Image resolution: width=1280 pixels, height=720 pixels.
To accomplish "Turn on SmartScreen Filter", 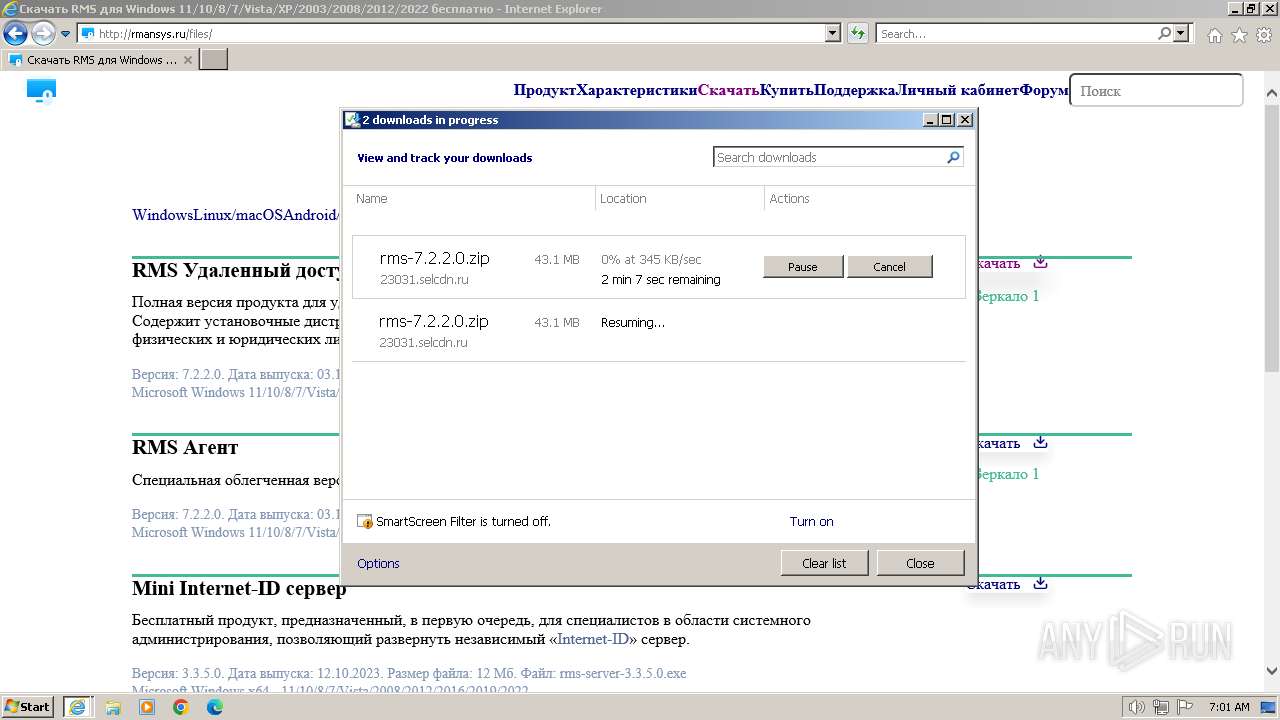I will click(811, 521).
